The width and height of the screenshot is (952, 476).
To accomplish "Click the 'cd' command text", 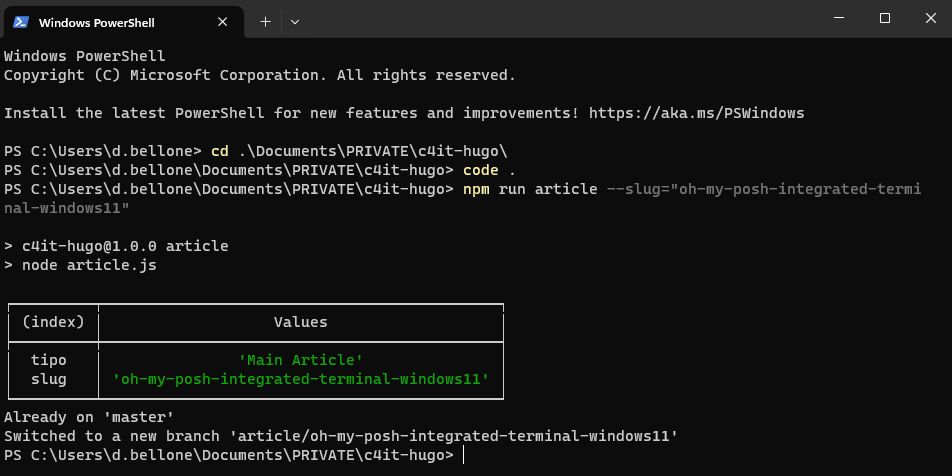I will click(x=219, y=151).
